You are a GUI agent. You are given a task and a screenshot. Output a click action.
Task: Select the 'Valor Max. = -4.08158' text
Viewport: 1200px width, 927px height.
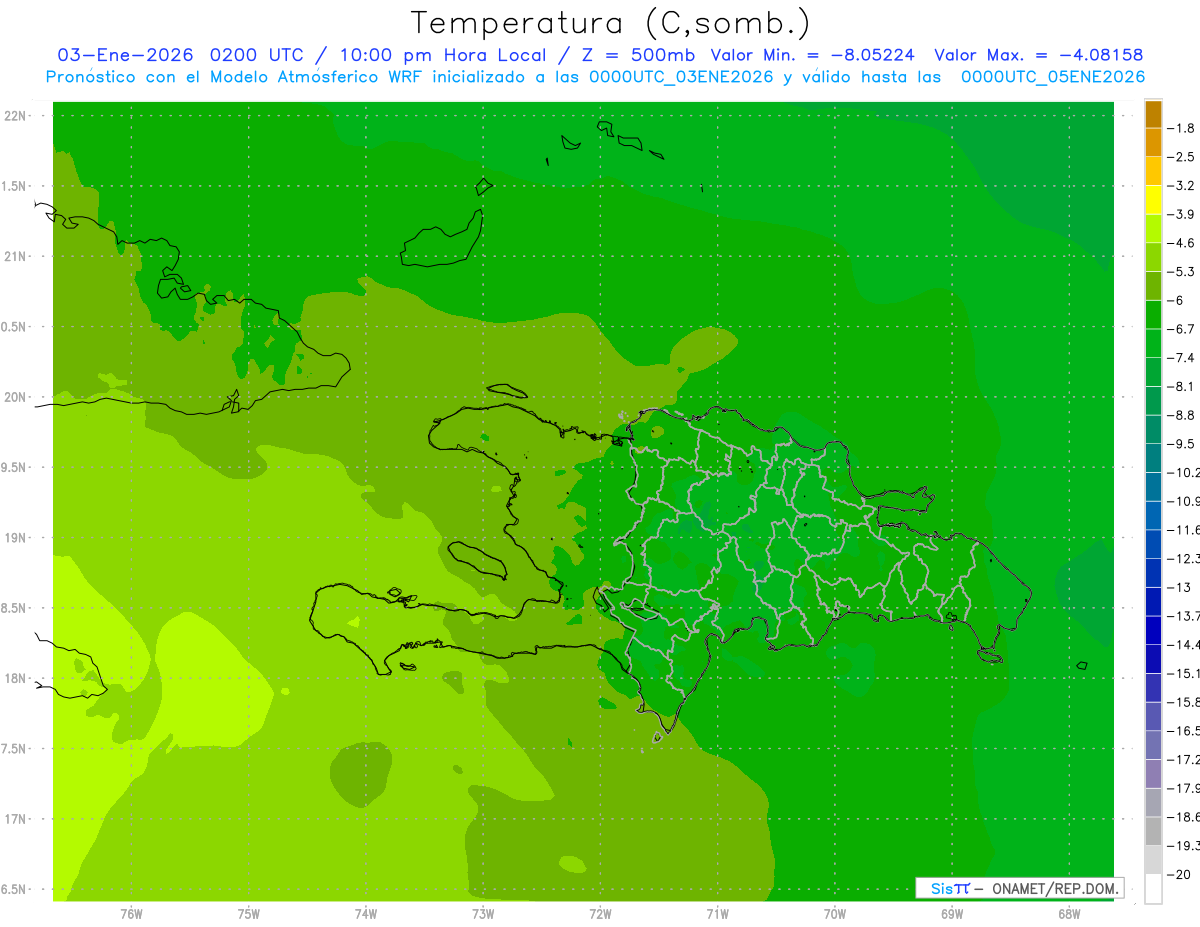pos(1038,55)
